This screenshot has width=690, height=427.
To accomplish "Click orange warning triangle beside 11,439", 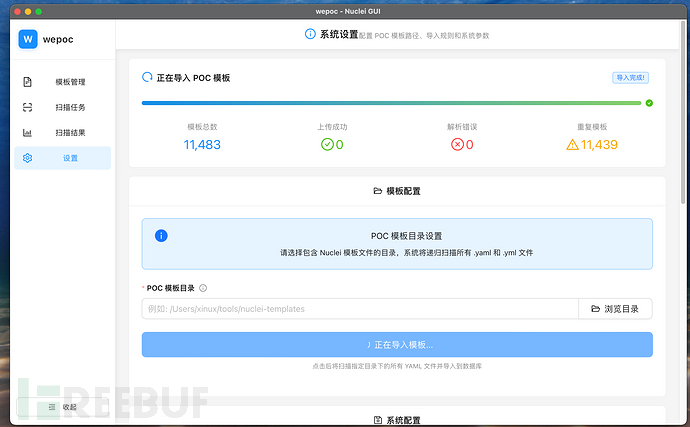I will coord(573,144).
